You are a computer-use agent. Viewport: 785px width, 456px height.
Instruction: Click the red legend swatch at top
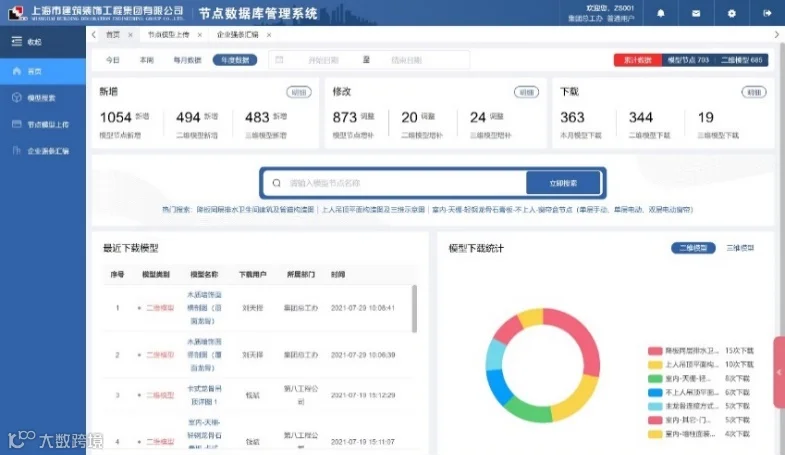(x=655, y=351)
